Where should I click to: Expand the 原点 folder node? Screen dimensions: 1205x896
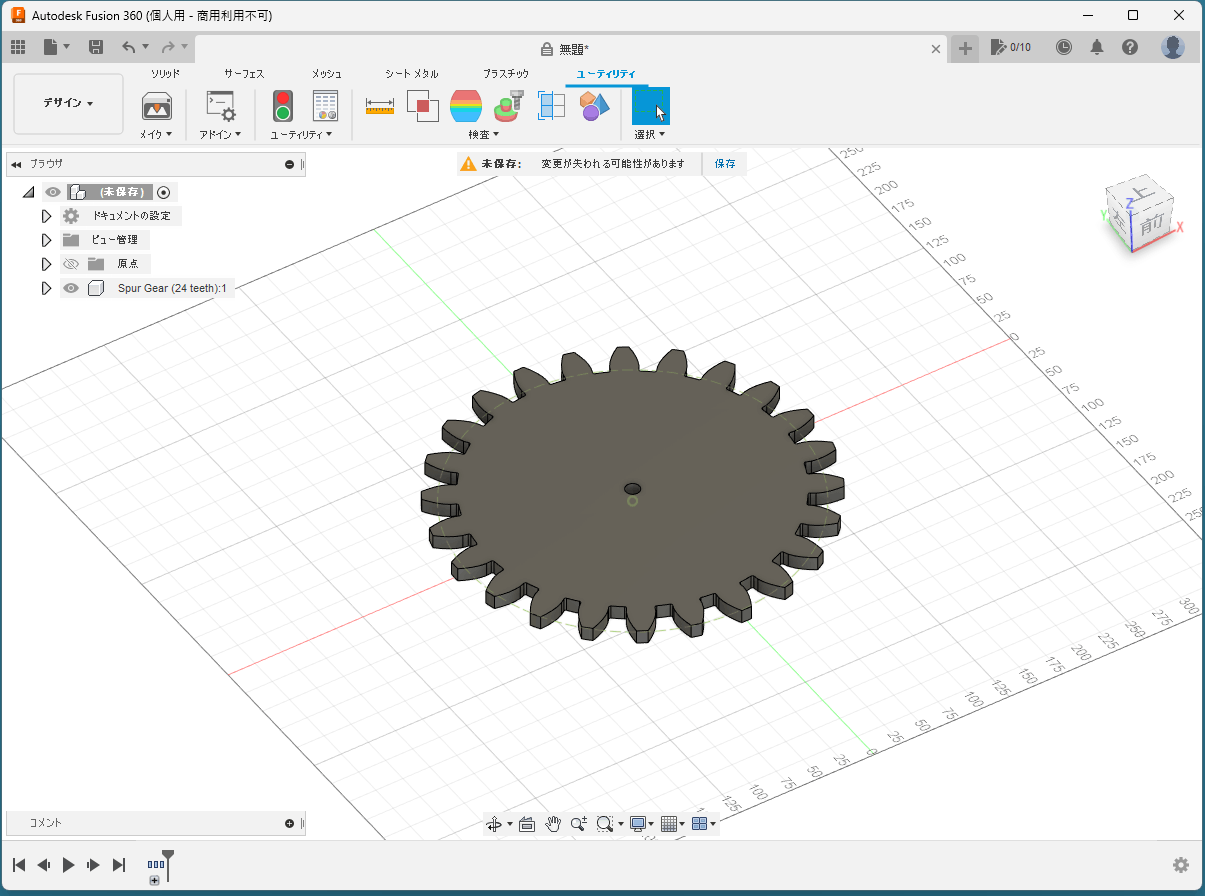click(x=46, y=264)
